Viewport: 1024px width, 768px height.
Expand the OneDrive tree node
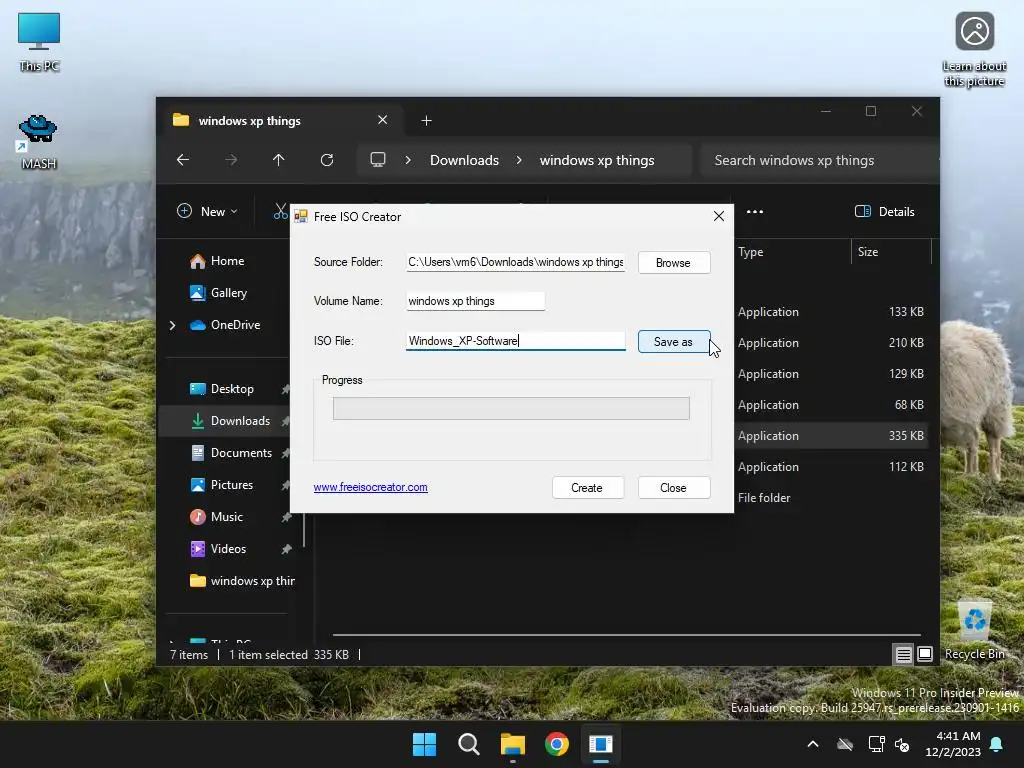coord(172,325)
